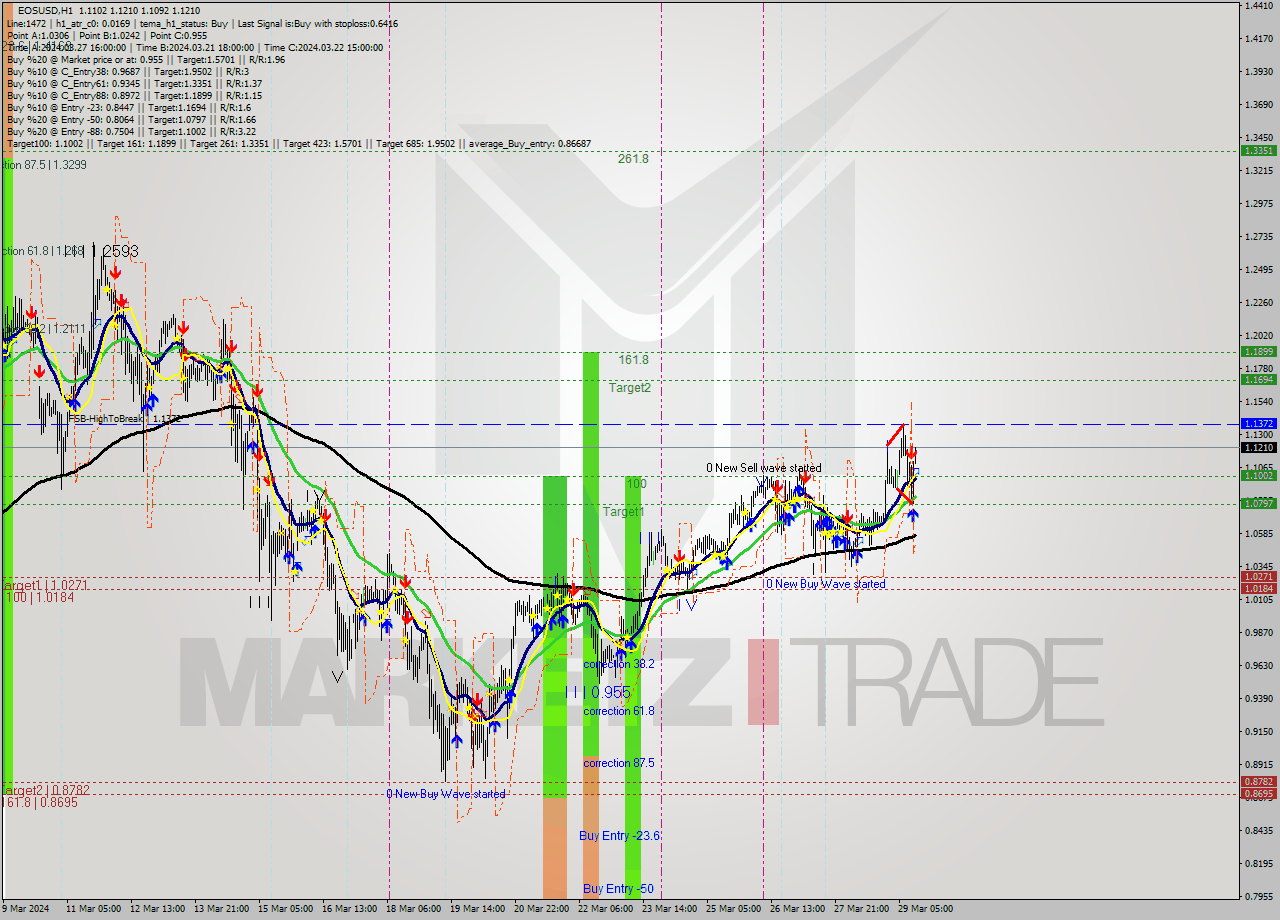Click the '161.8' Fibonacci level label
1280x920 pixels.
(x=633, y=360)
